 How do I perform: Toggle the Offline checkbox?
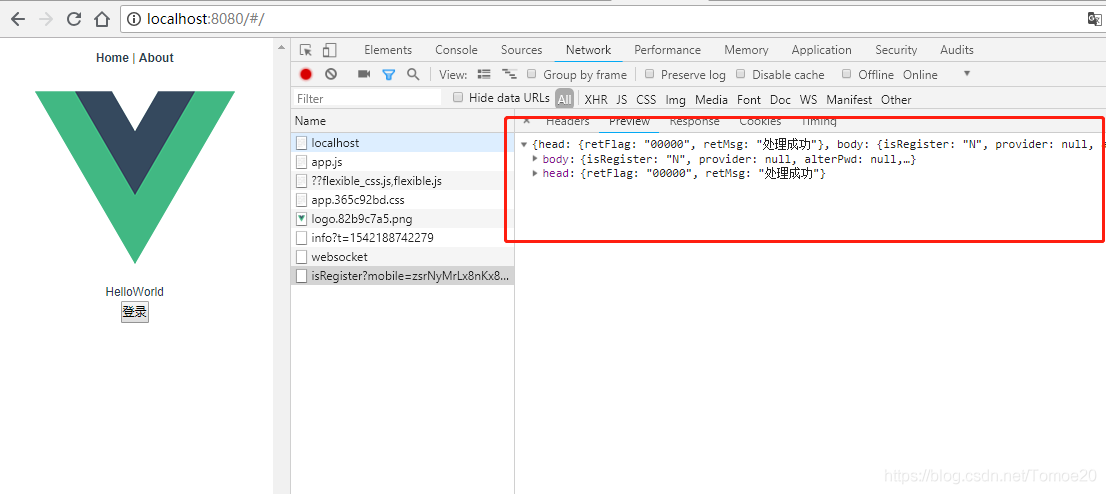[x=846, y=74]
